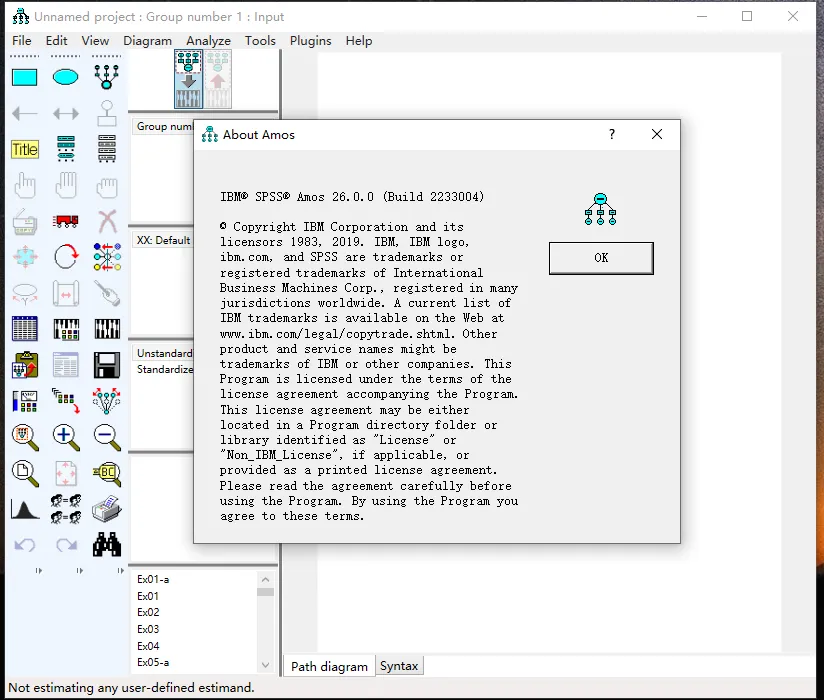Select the erase objects X tool
Viewport: 824px width, 700px height.
(x=107, y=221)
